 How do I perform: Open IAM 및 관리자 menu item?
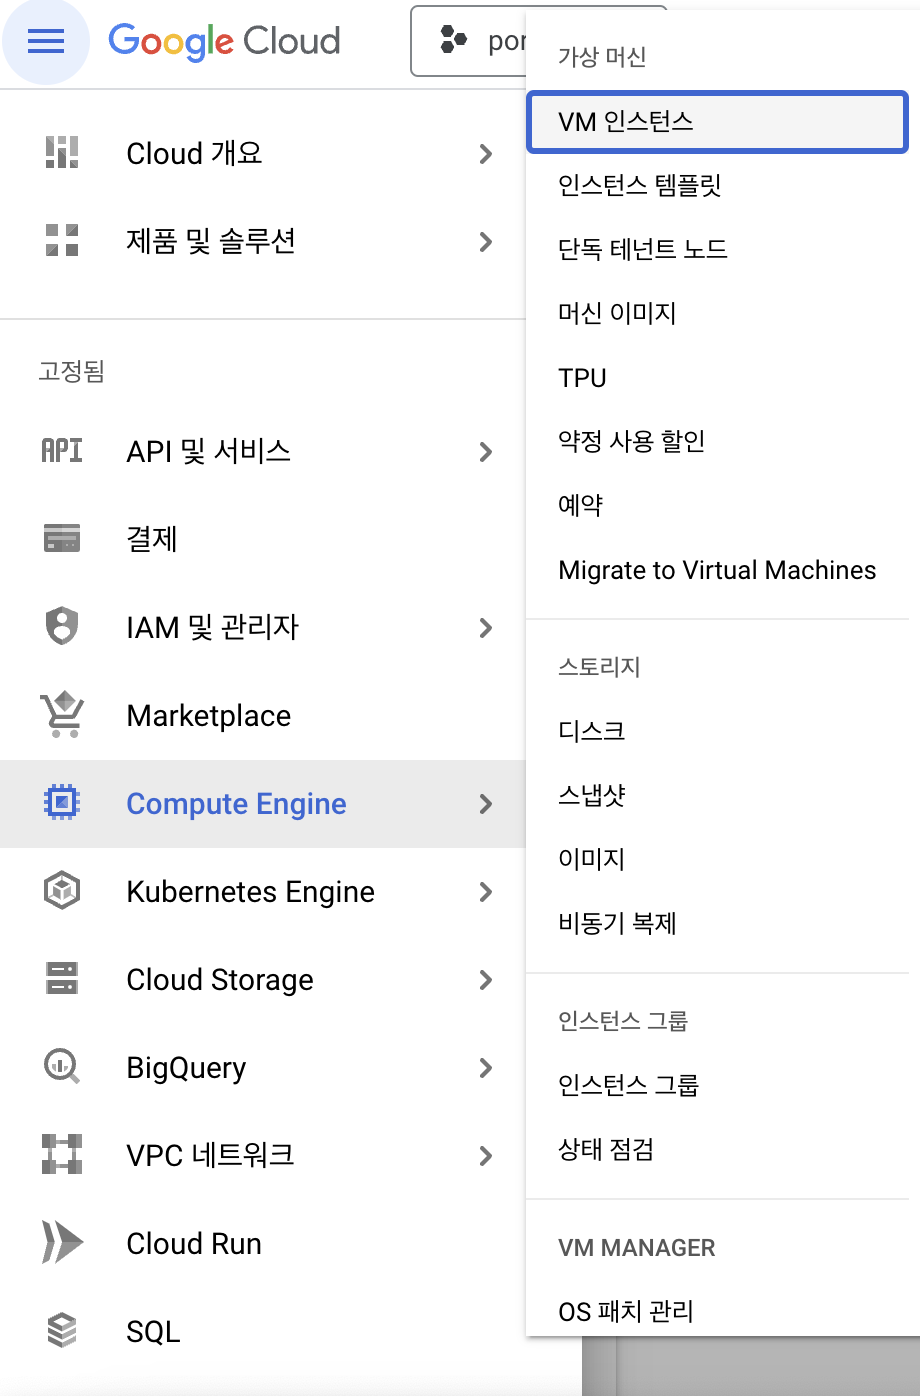pos(262,628)
